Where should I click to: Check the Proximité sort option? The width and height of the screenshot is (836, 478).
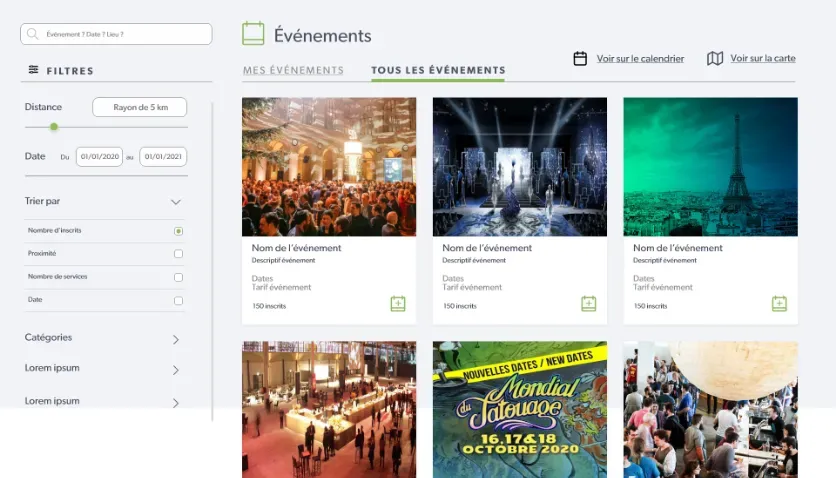click(178, 254)
